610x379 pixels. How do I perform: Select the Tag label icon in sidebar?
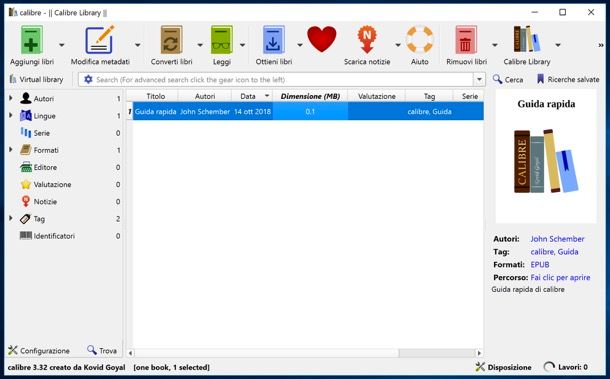(x=25, y=219)
